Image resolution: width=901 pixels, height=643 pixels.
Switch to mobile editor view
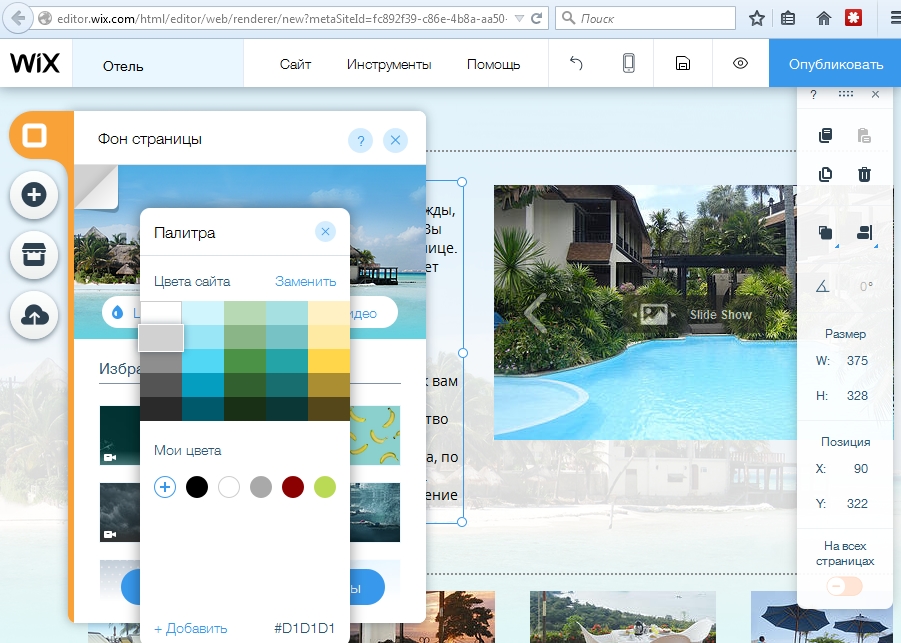(x=629, y=64)
